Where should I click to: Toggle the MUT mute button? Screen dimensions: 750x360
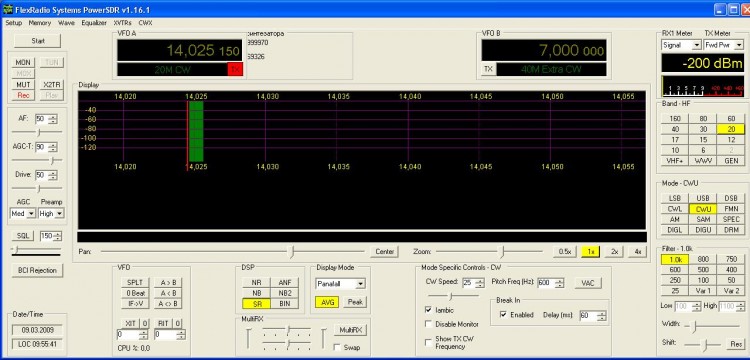coord(23,85)
